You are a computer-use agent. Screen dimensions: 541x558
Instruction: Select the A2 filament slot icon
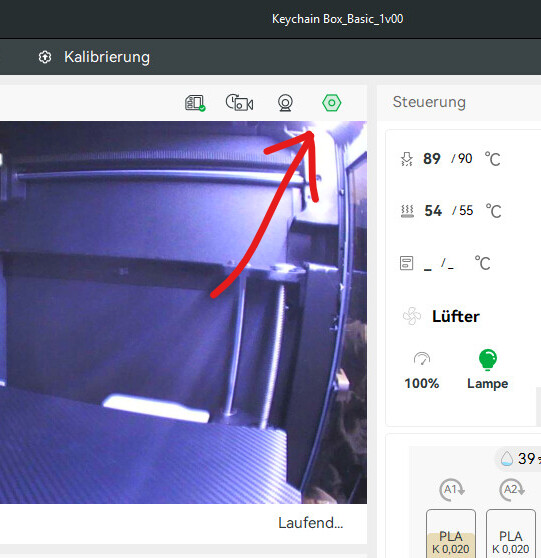(511, 490)
